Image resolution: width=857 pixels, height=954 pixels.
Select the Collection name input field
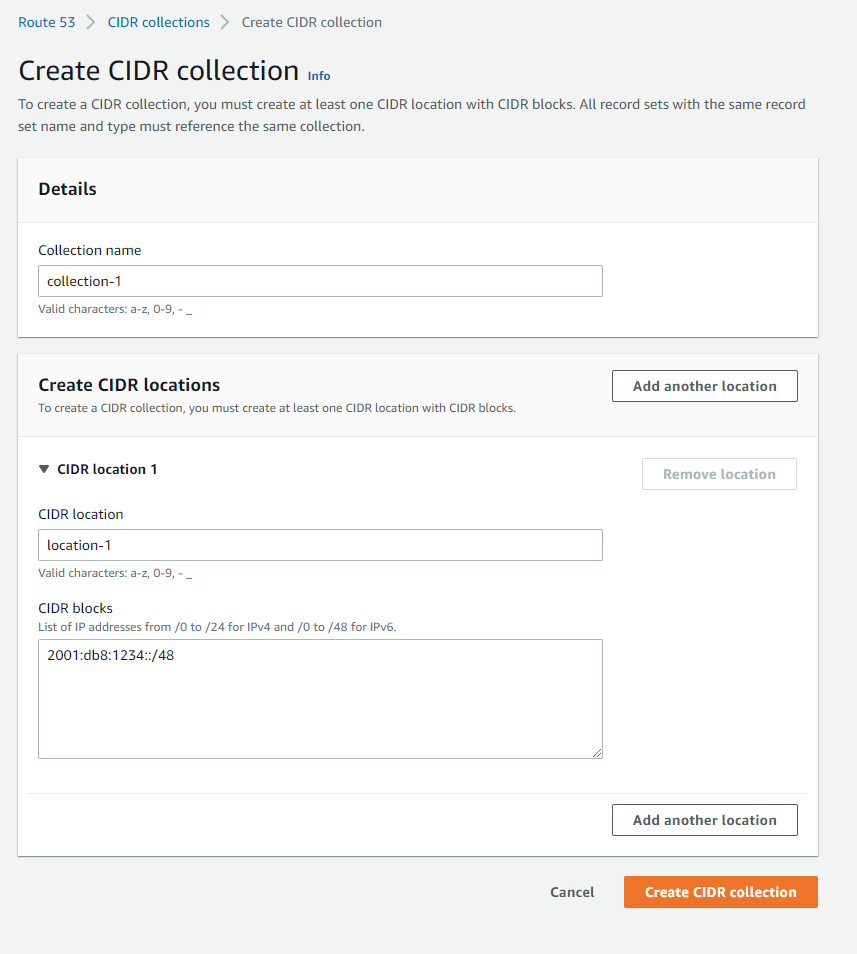point(320,281)
